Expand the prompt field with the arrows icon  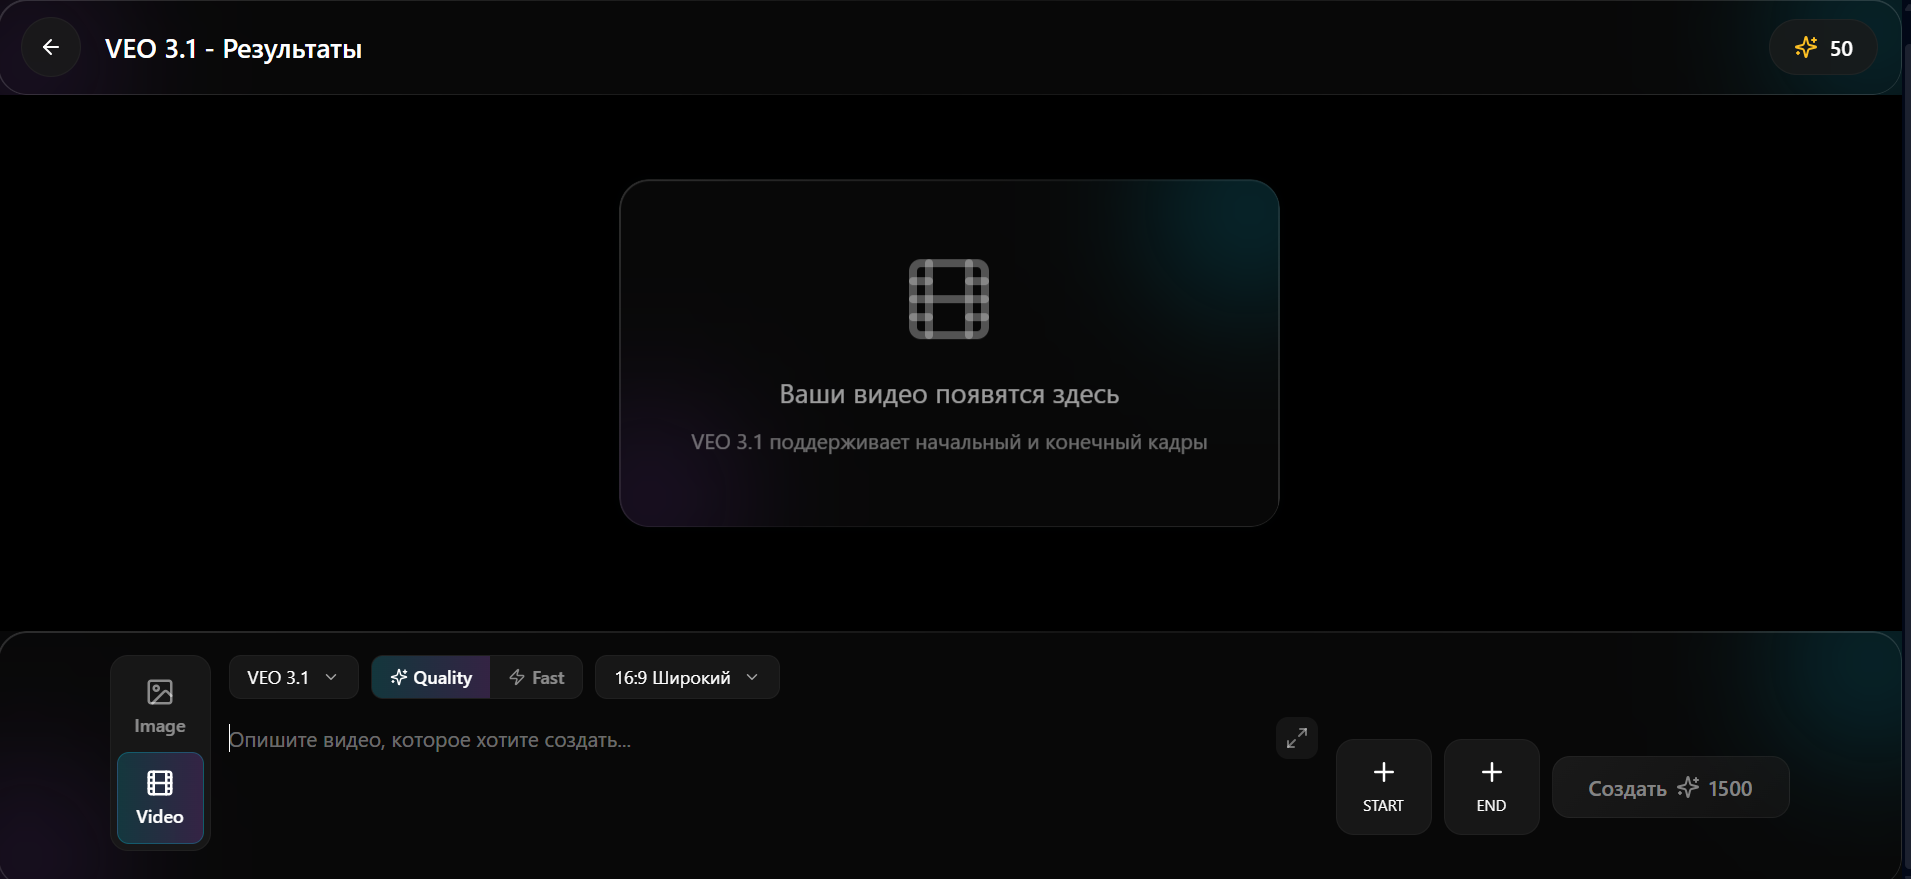pos(1296,738)
